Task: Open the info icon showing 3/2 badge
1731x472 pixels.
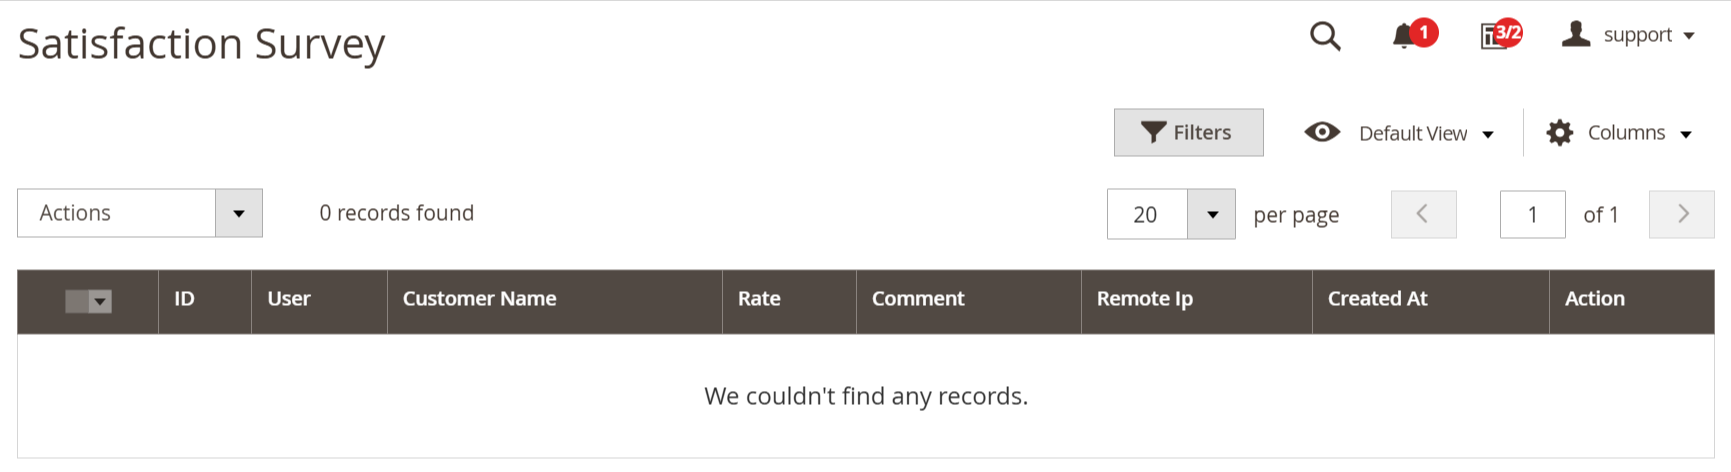Action: click(x=1500, y=35)
